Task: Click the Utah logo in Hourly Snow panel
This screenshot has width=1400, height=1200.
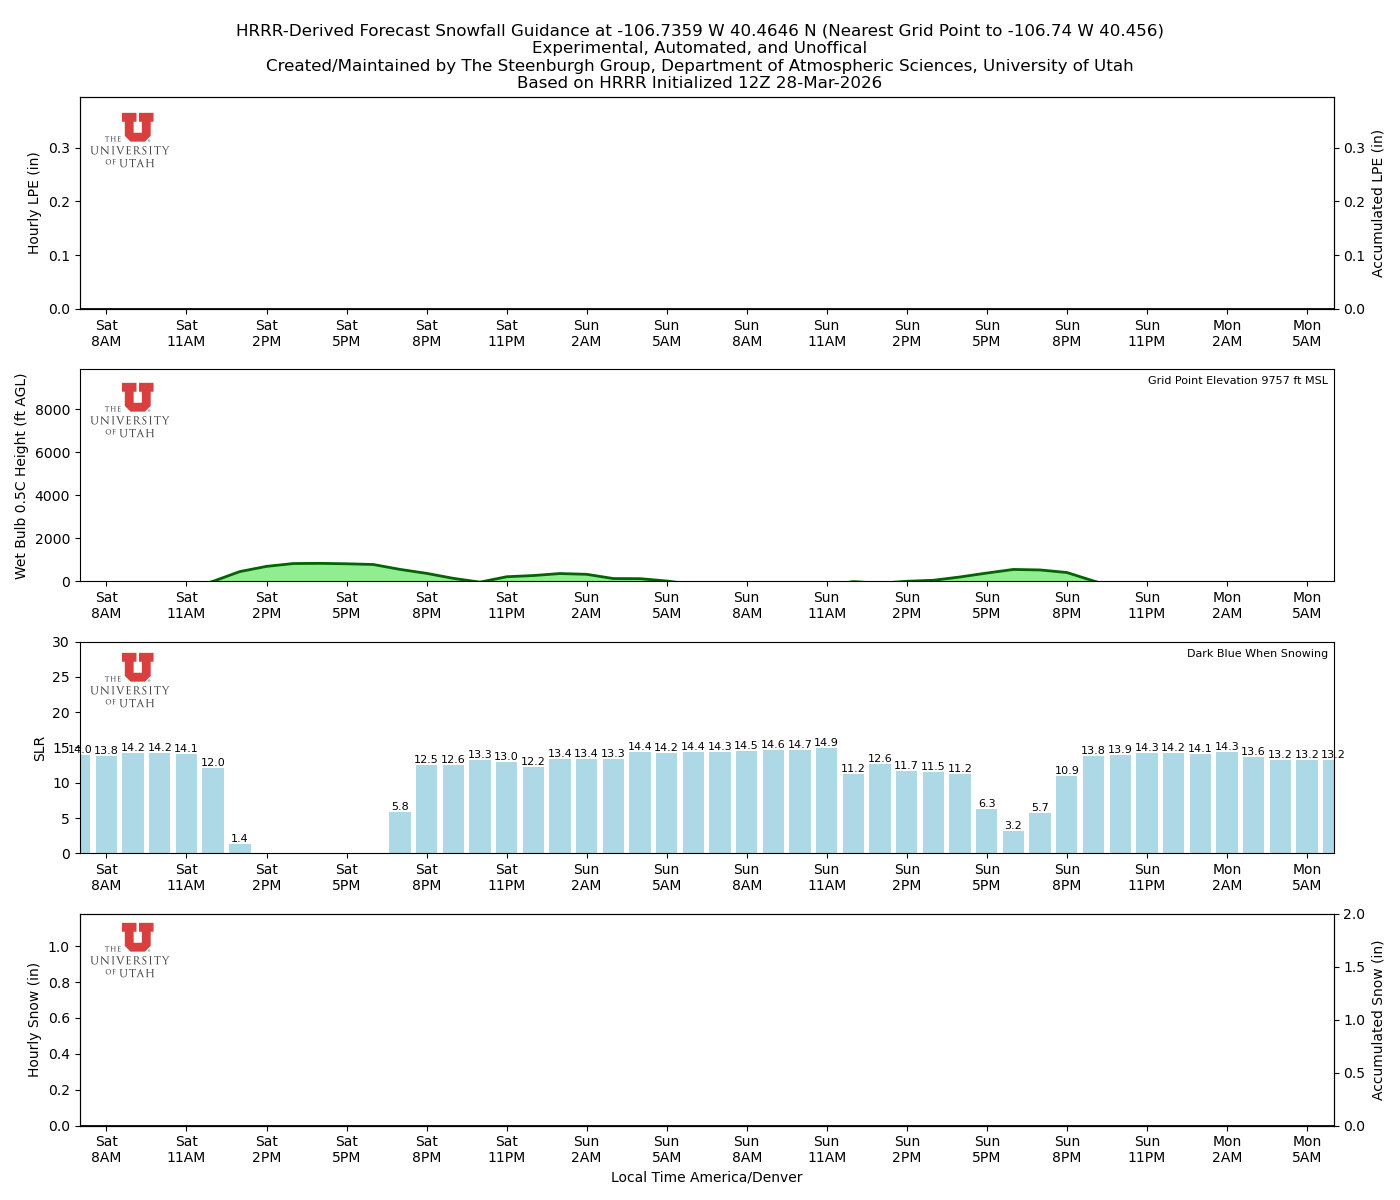Action: pyautogui.click(x=131, y=950)
